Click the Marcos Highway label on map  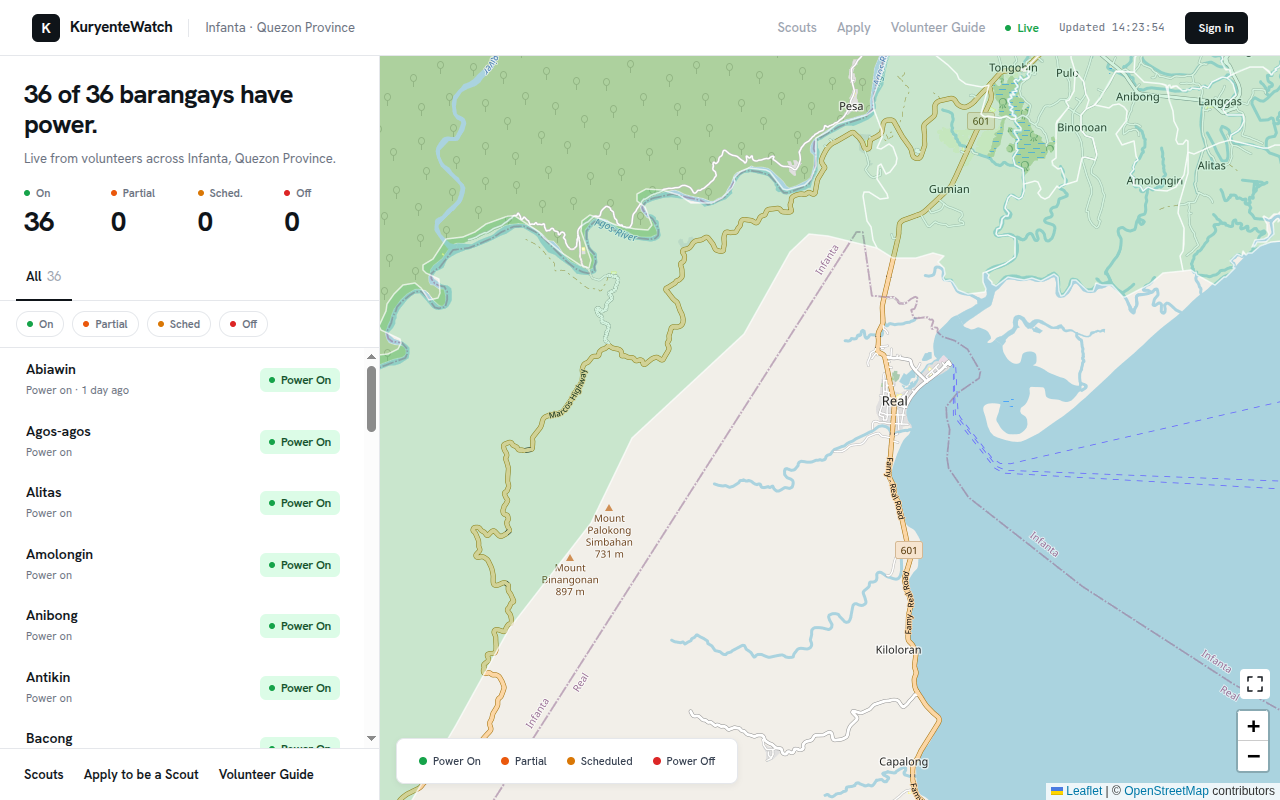(x=569, y=394)
